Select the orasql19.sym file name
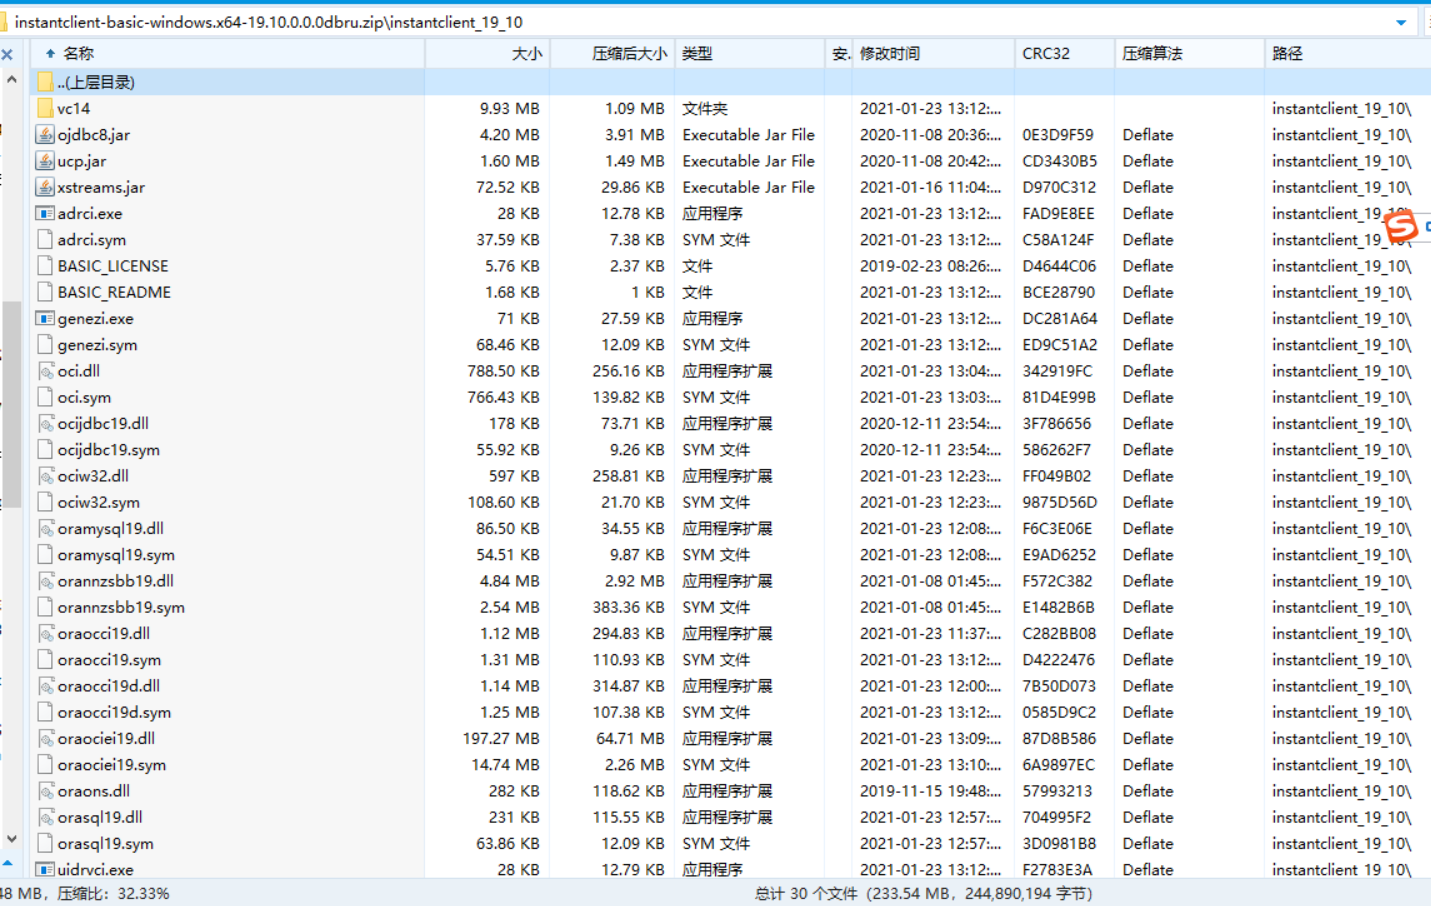Image resolution: width=1431 pixels, height=906 pixels. pos(105,843)
